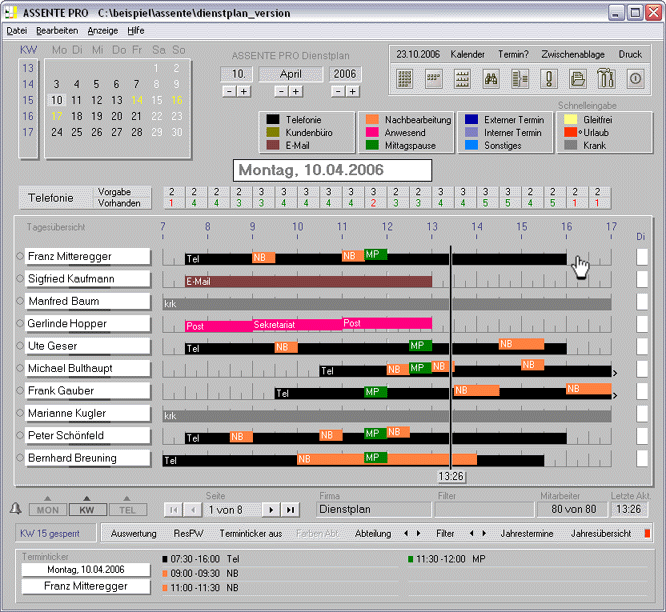Click the triangle above TEL button

127,499
